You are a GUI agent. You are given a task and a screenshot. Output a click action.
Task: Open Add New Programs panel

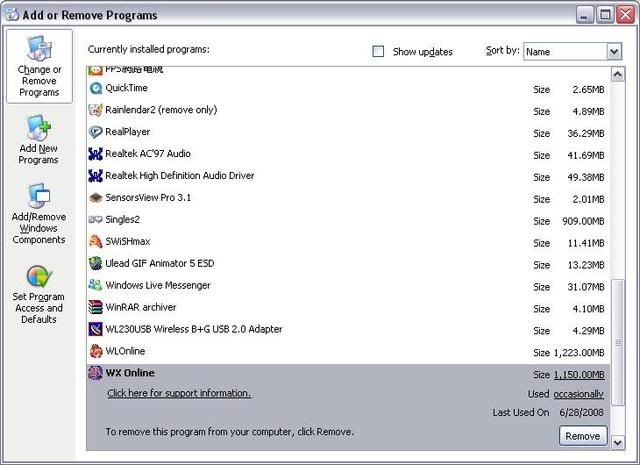(38, 140)
